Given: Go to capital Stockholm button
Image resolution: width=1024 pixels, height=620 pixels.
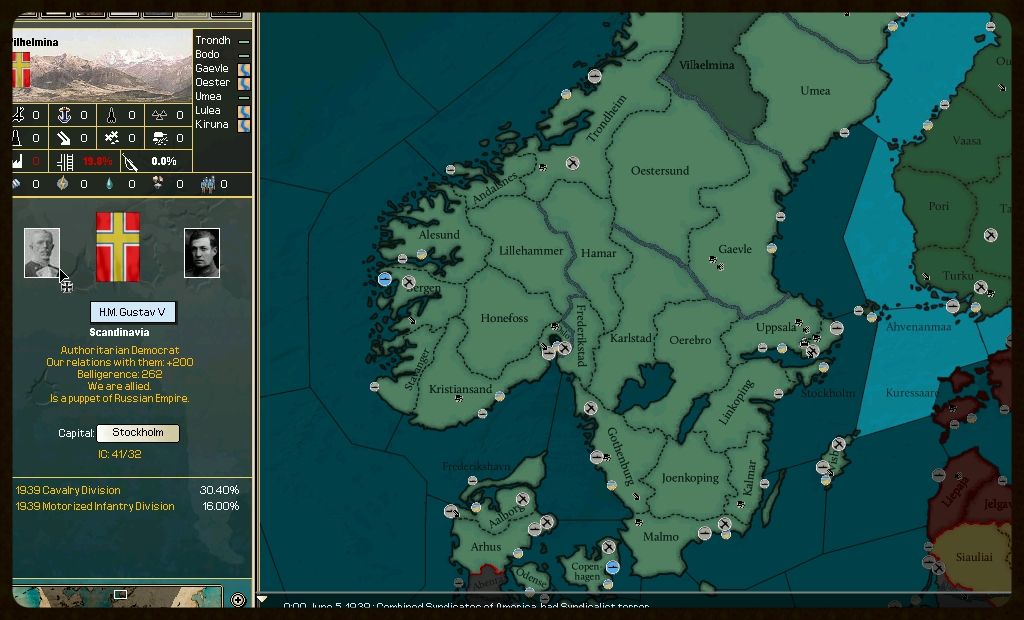Looking at the screenshot, I should tap(137, 433).
